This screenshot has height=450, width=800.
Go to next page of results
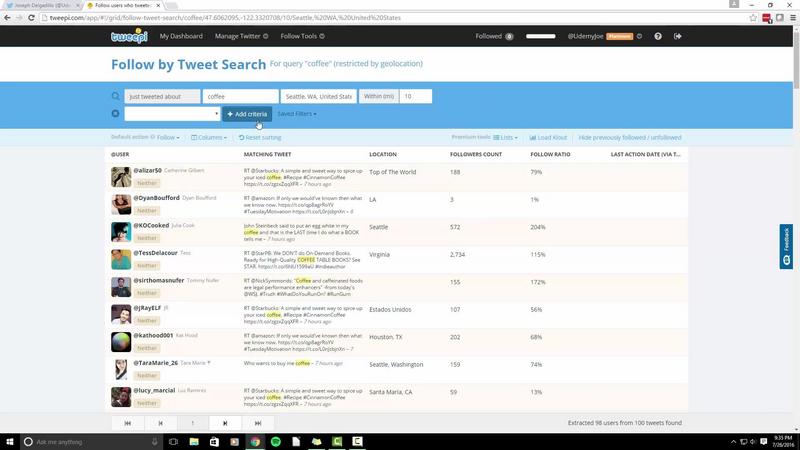225,423
